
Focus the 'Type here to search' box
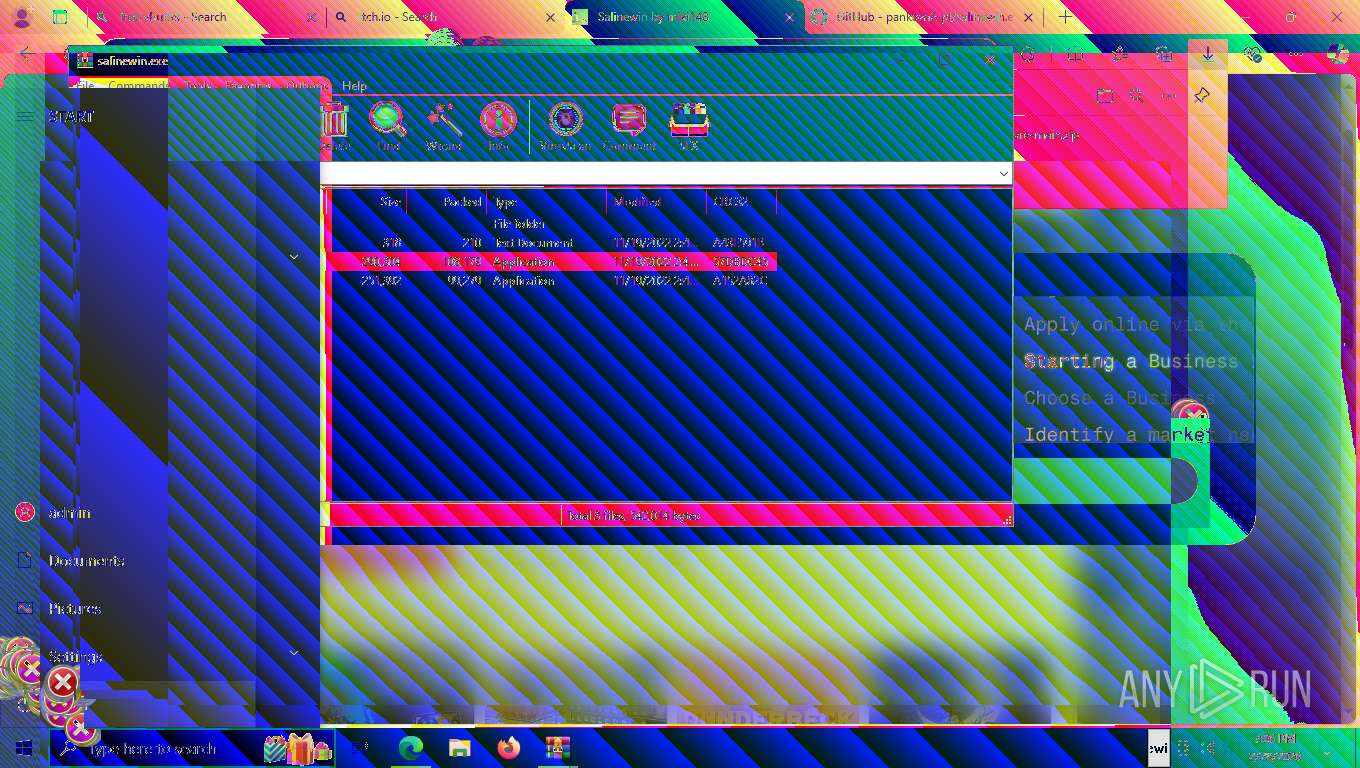click(x=192, y=748)
